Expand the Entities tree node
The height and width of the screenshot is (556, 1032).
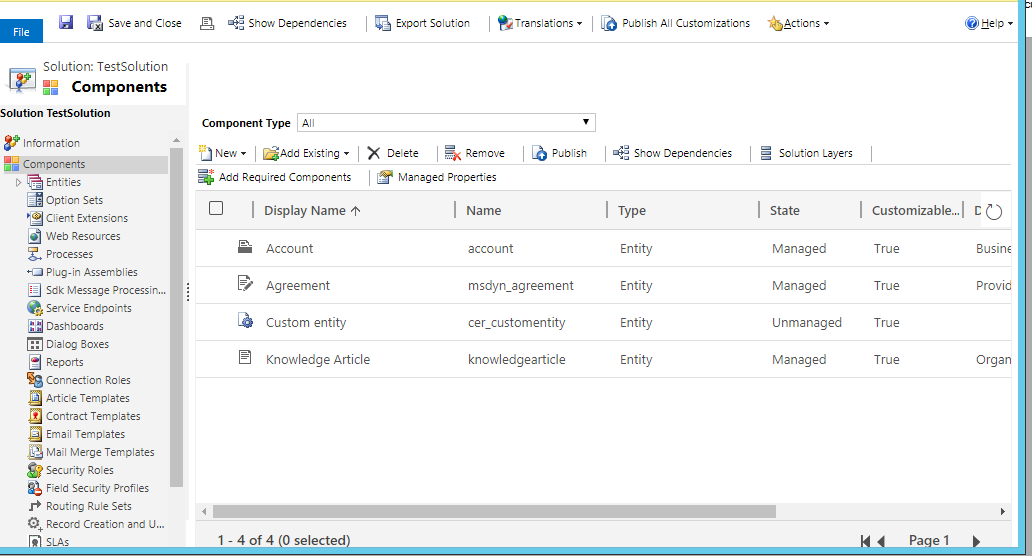coord(18,182)
